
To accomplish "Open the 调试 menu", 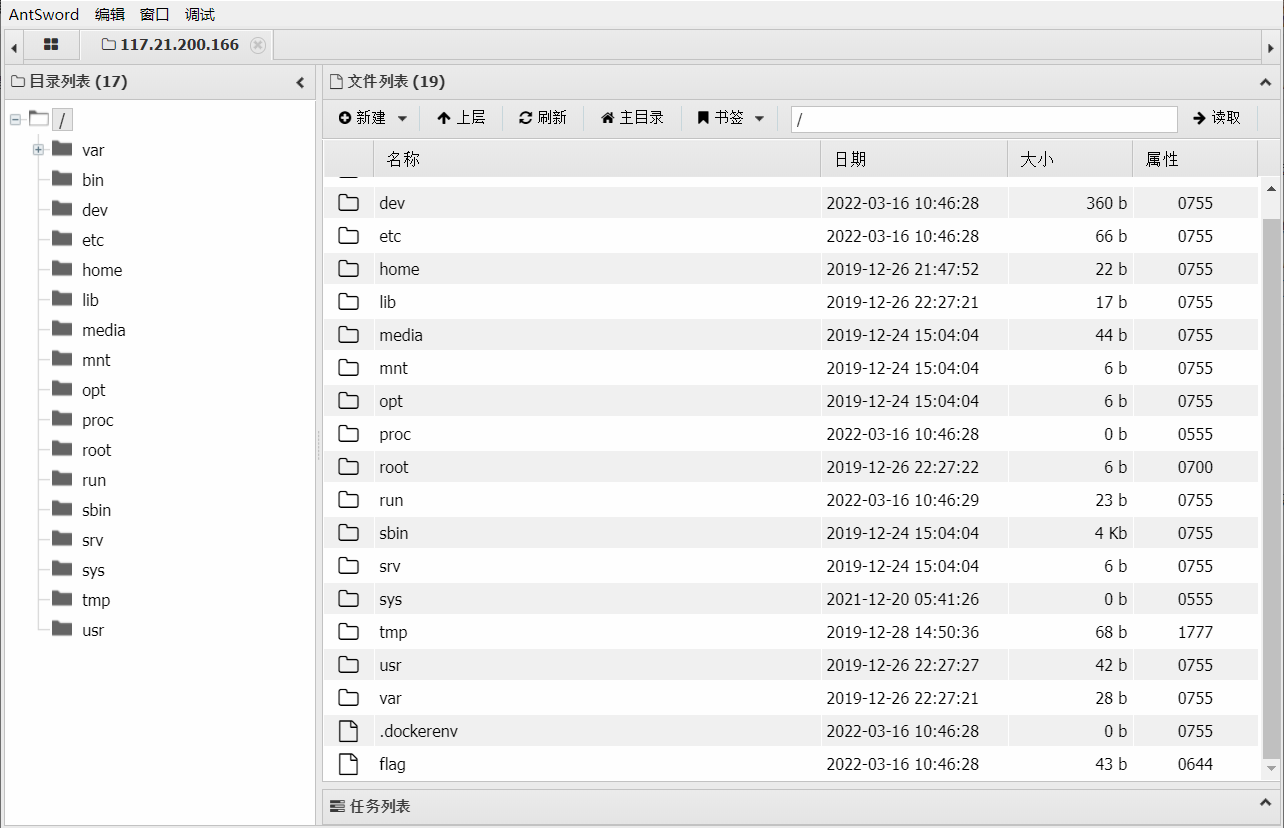I will (x=198, y=14).
